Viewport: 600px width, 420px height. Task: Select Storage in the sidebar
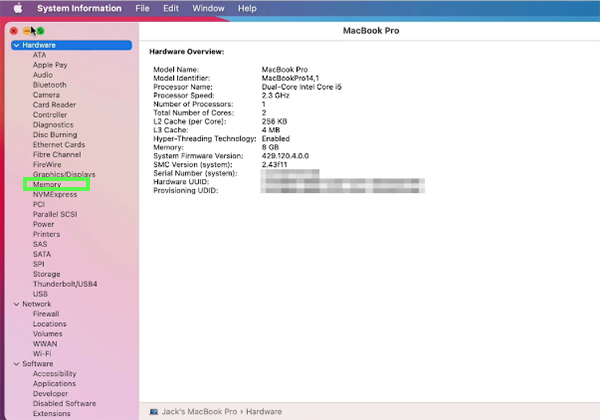[x=46, y=274]
